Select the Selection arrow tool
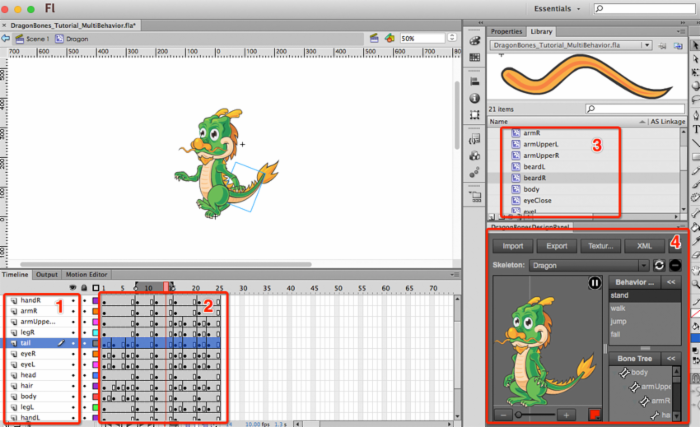The height and width of the screenshot is (427, 700). 694,45
